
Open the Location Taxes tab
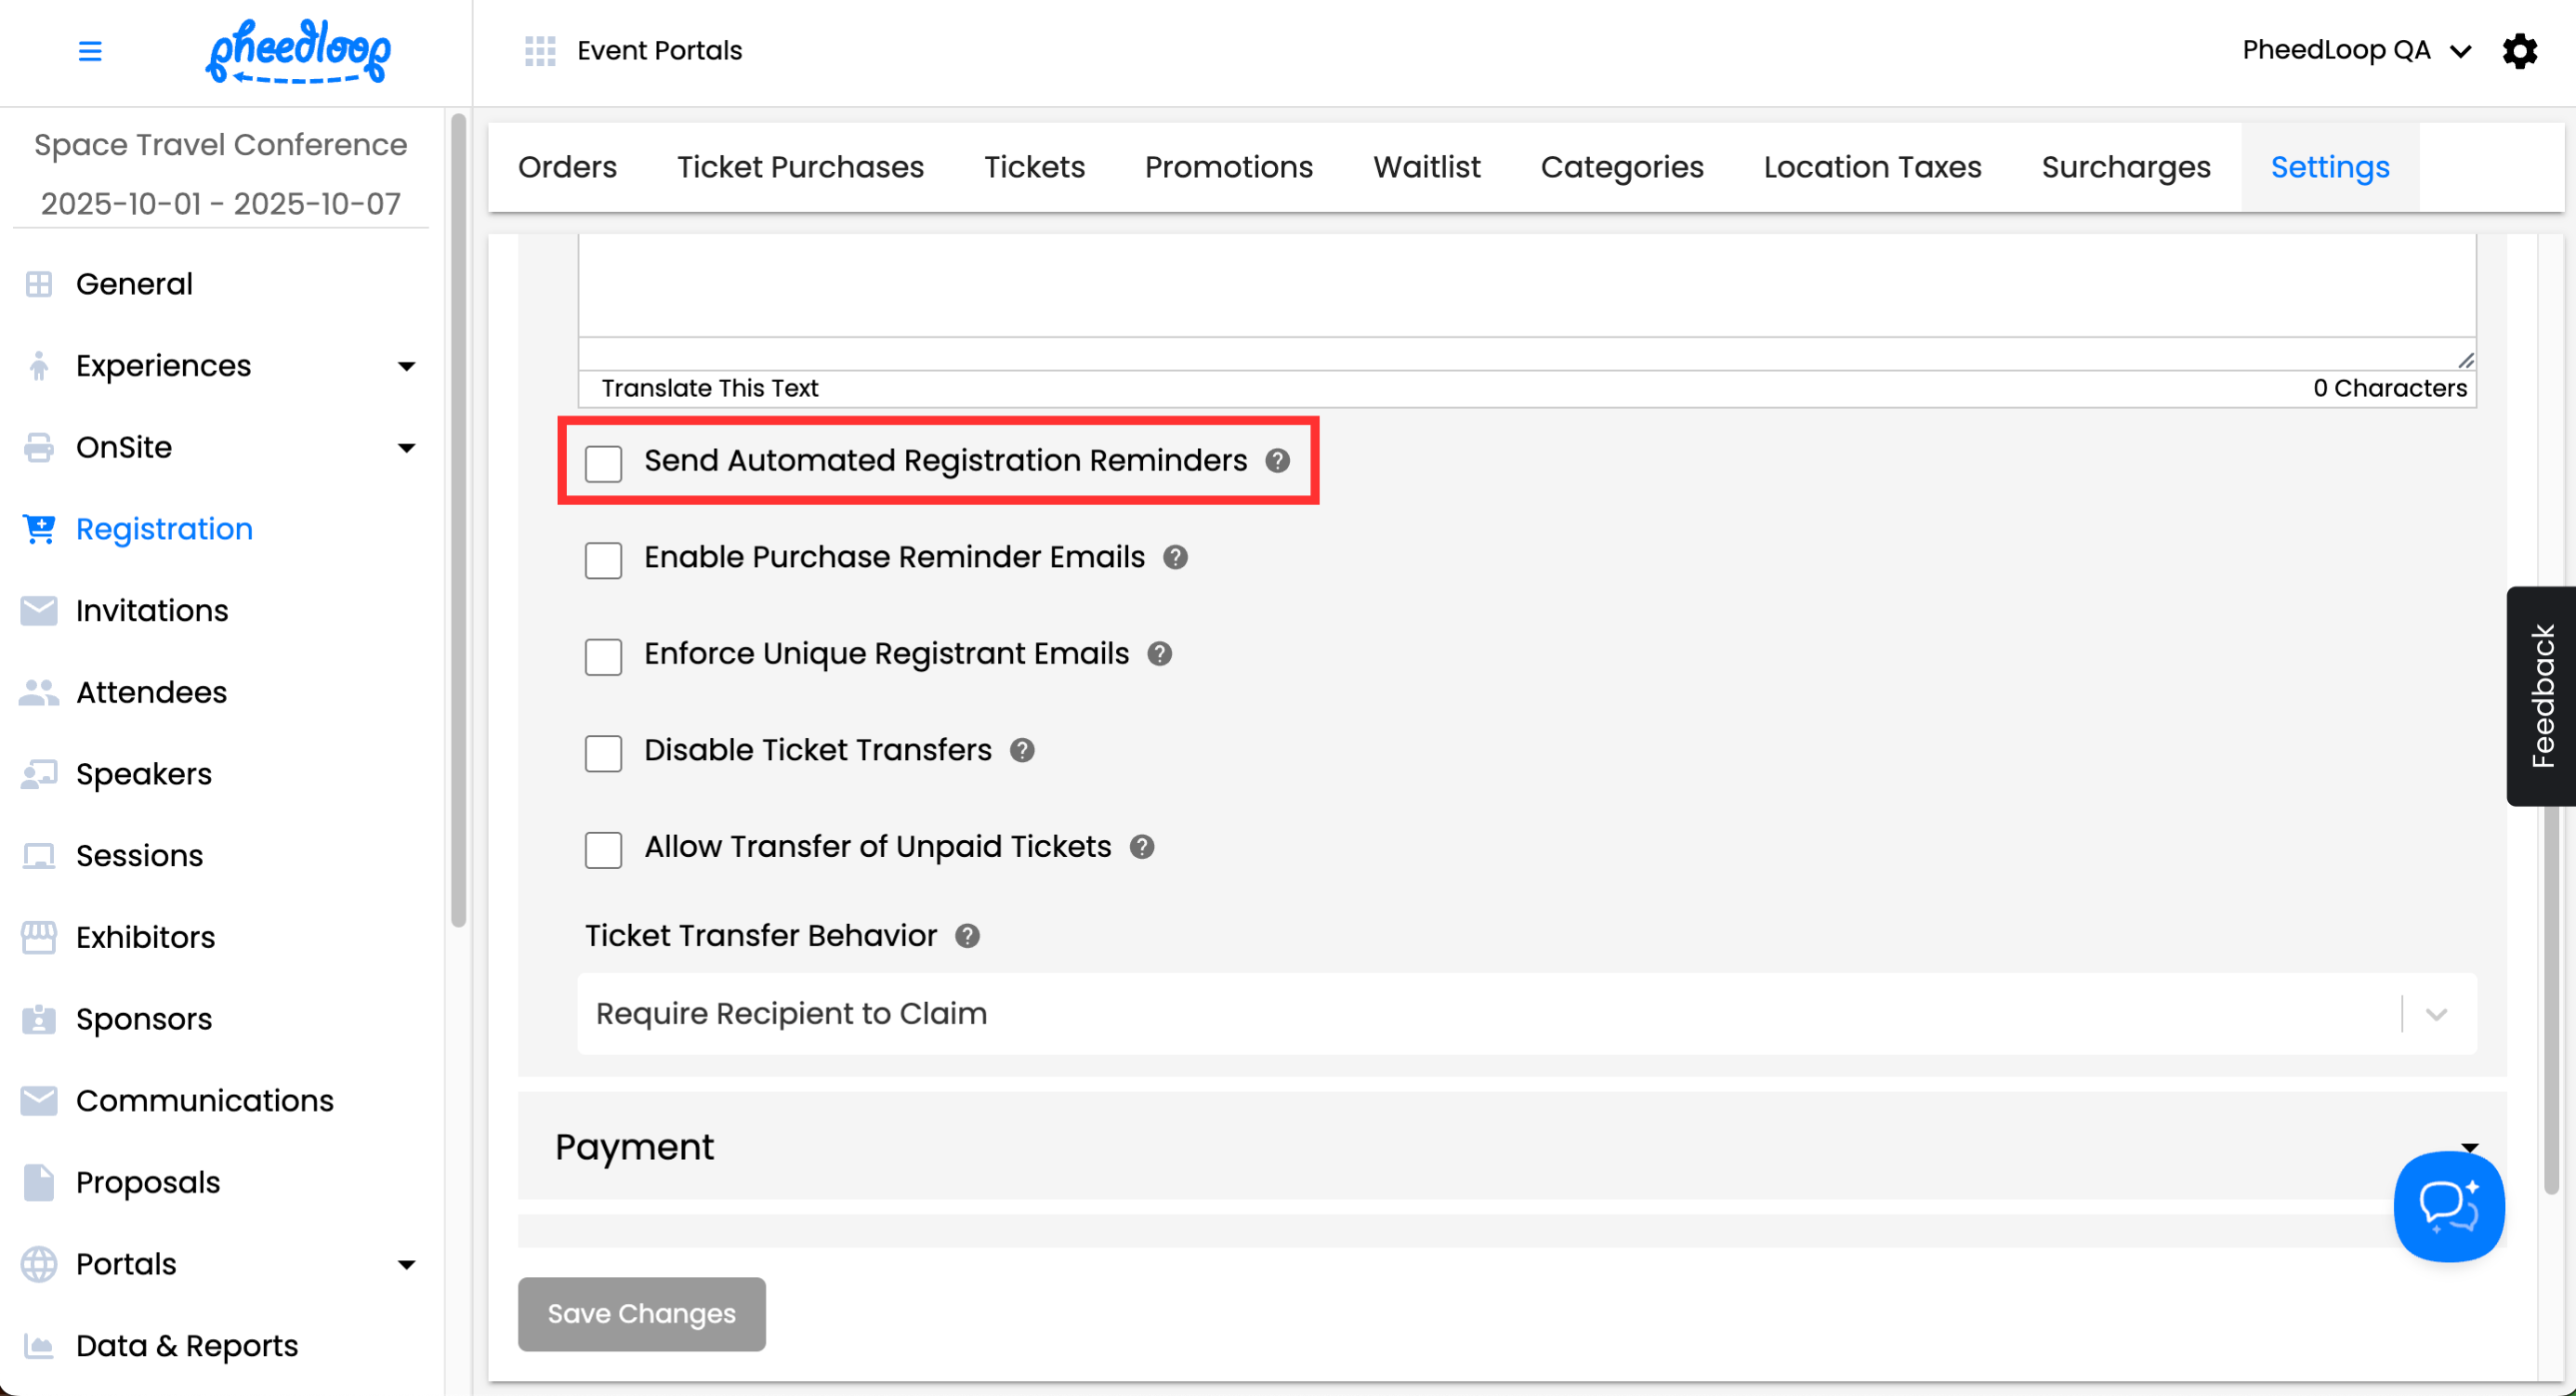1871,167
